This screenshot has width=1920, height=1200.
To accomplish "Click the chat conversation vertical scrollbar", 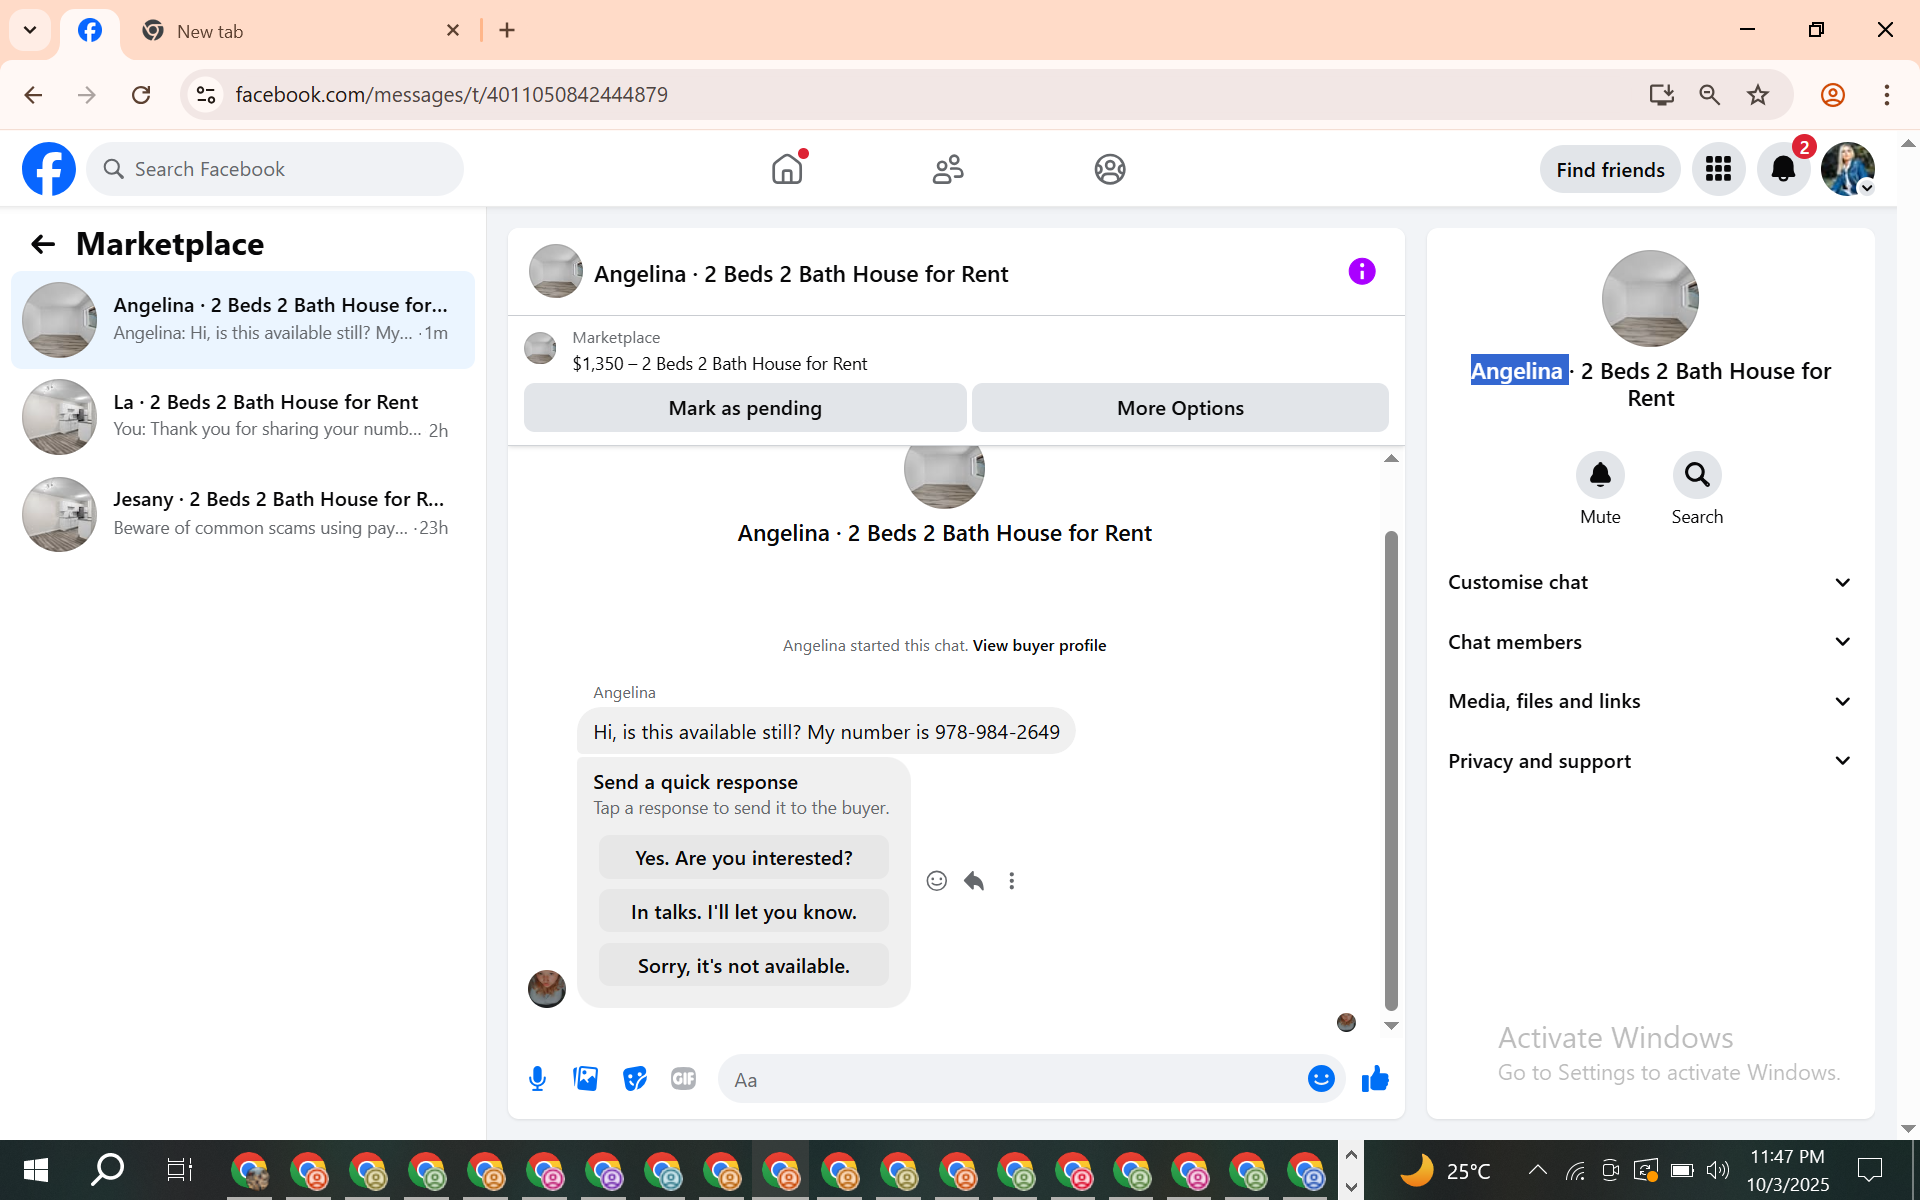I will click(1391, 770).
